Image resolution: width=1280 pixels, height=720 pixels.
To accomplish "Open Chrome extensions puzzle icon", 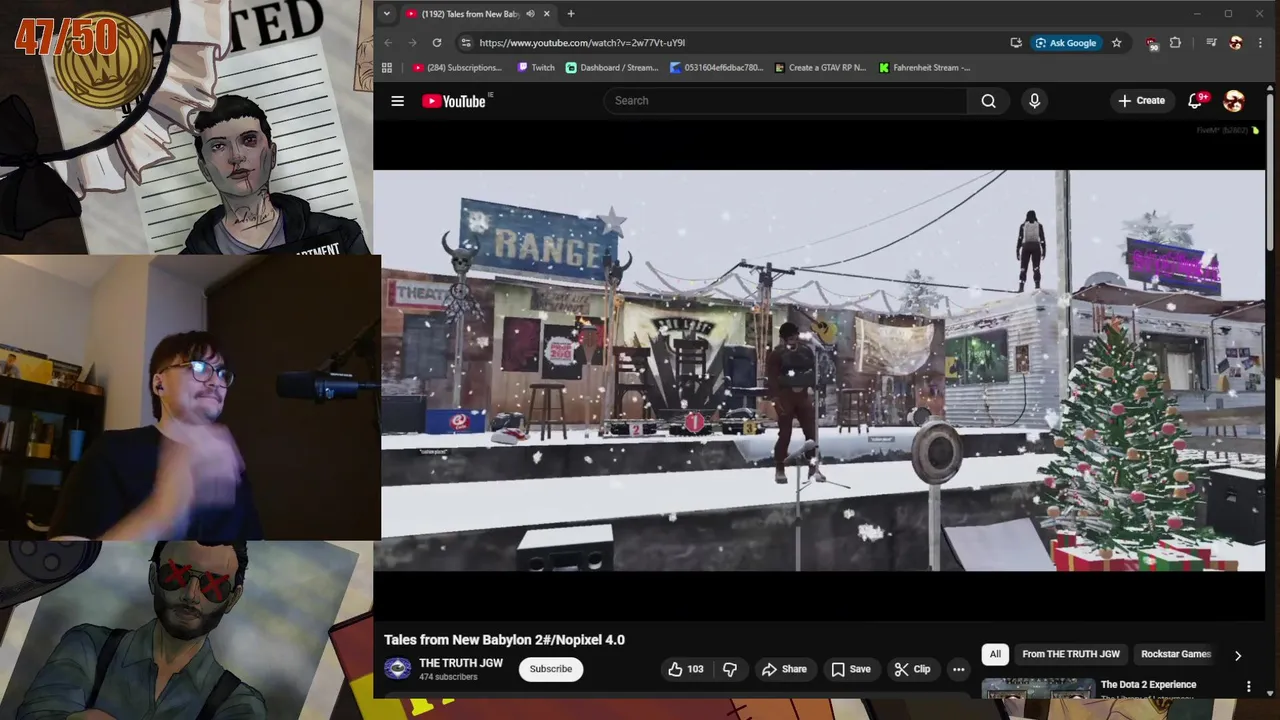I will pos(1175,43).
